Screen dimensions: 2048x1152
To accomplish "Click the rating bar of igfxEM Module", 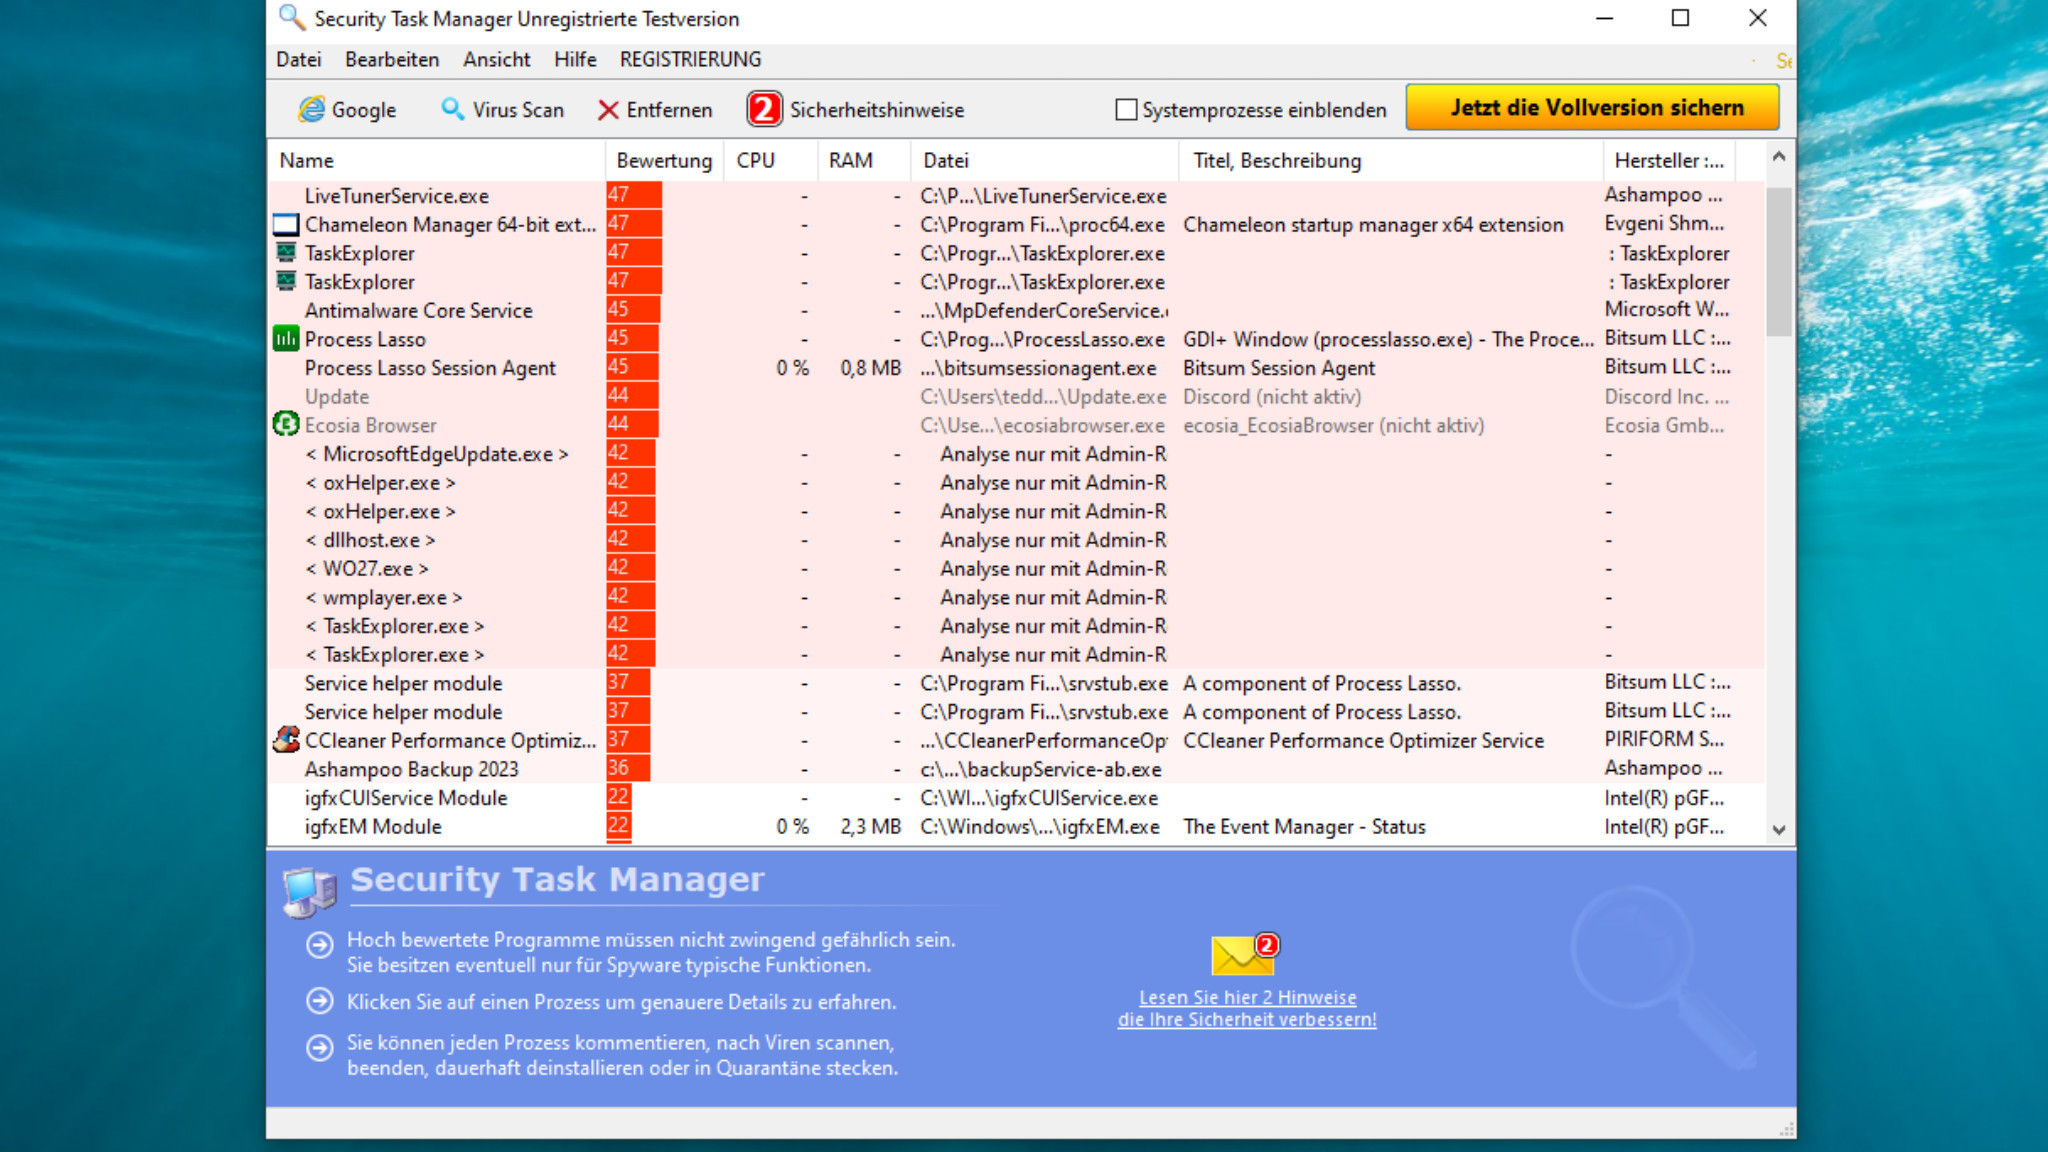I will pyautogui.click(x=619, y=827).
